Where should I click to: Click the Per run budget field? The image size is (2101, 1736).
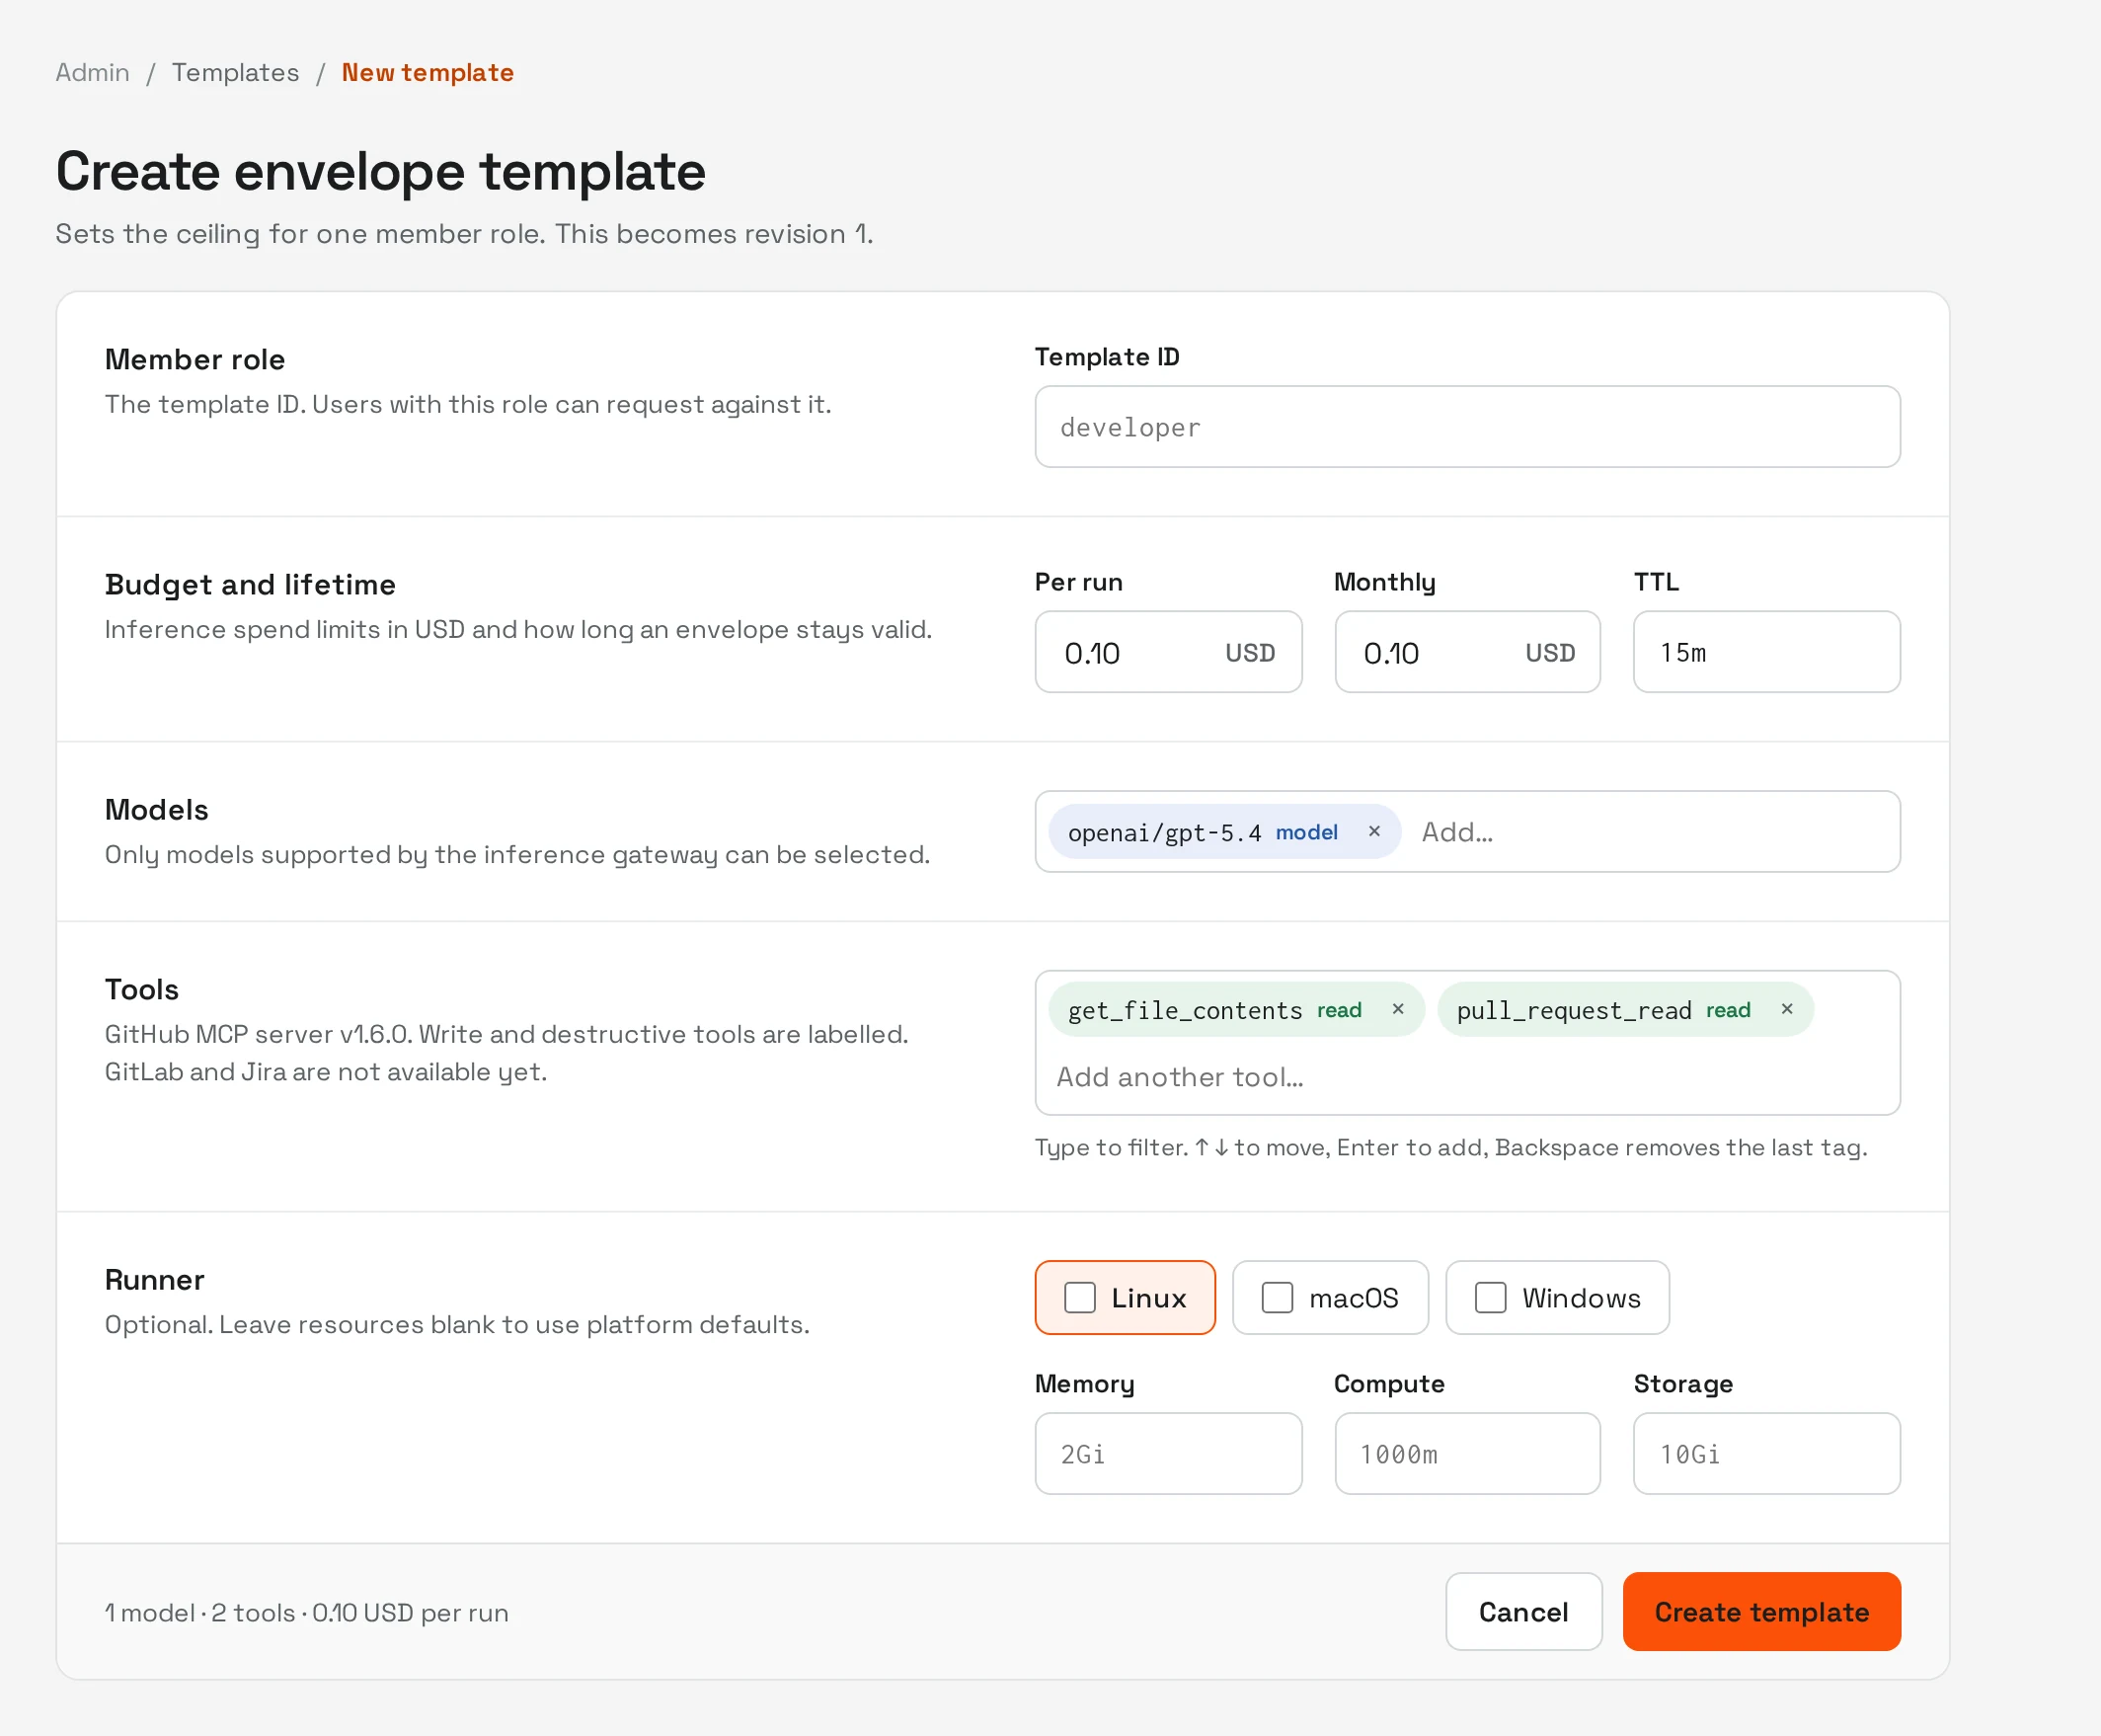(x=1168, y=652)
